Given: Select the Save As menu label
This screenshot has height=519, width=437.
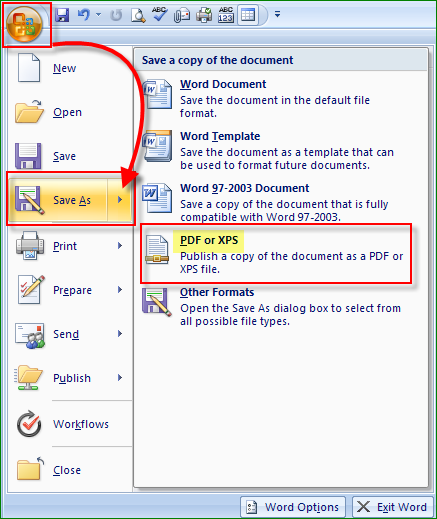Looking at the screenshot, I should [x=72, y=200].
